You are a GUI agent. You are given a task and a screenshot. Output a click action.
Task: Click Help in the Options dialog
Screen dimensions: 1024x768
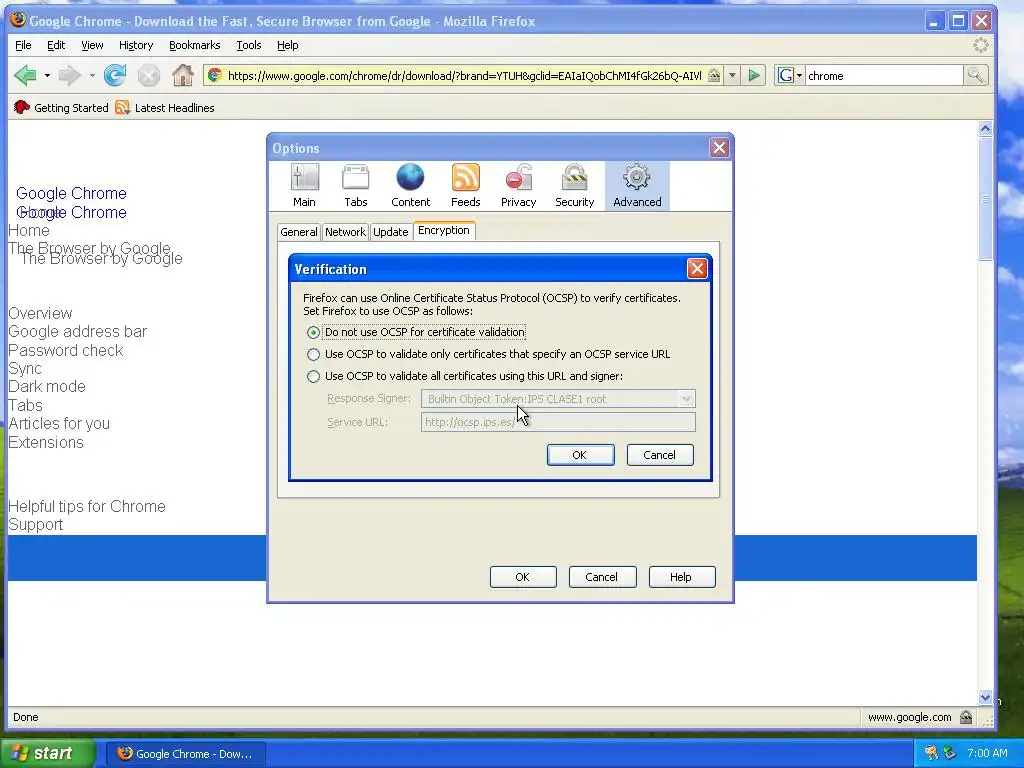point(681,577)
